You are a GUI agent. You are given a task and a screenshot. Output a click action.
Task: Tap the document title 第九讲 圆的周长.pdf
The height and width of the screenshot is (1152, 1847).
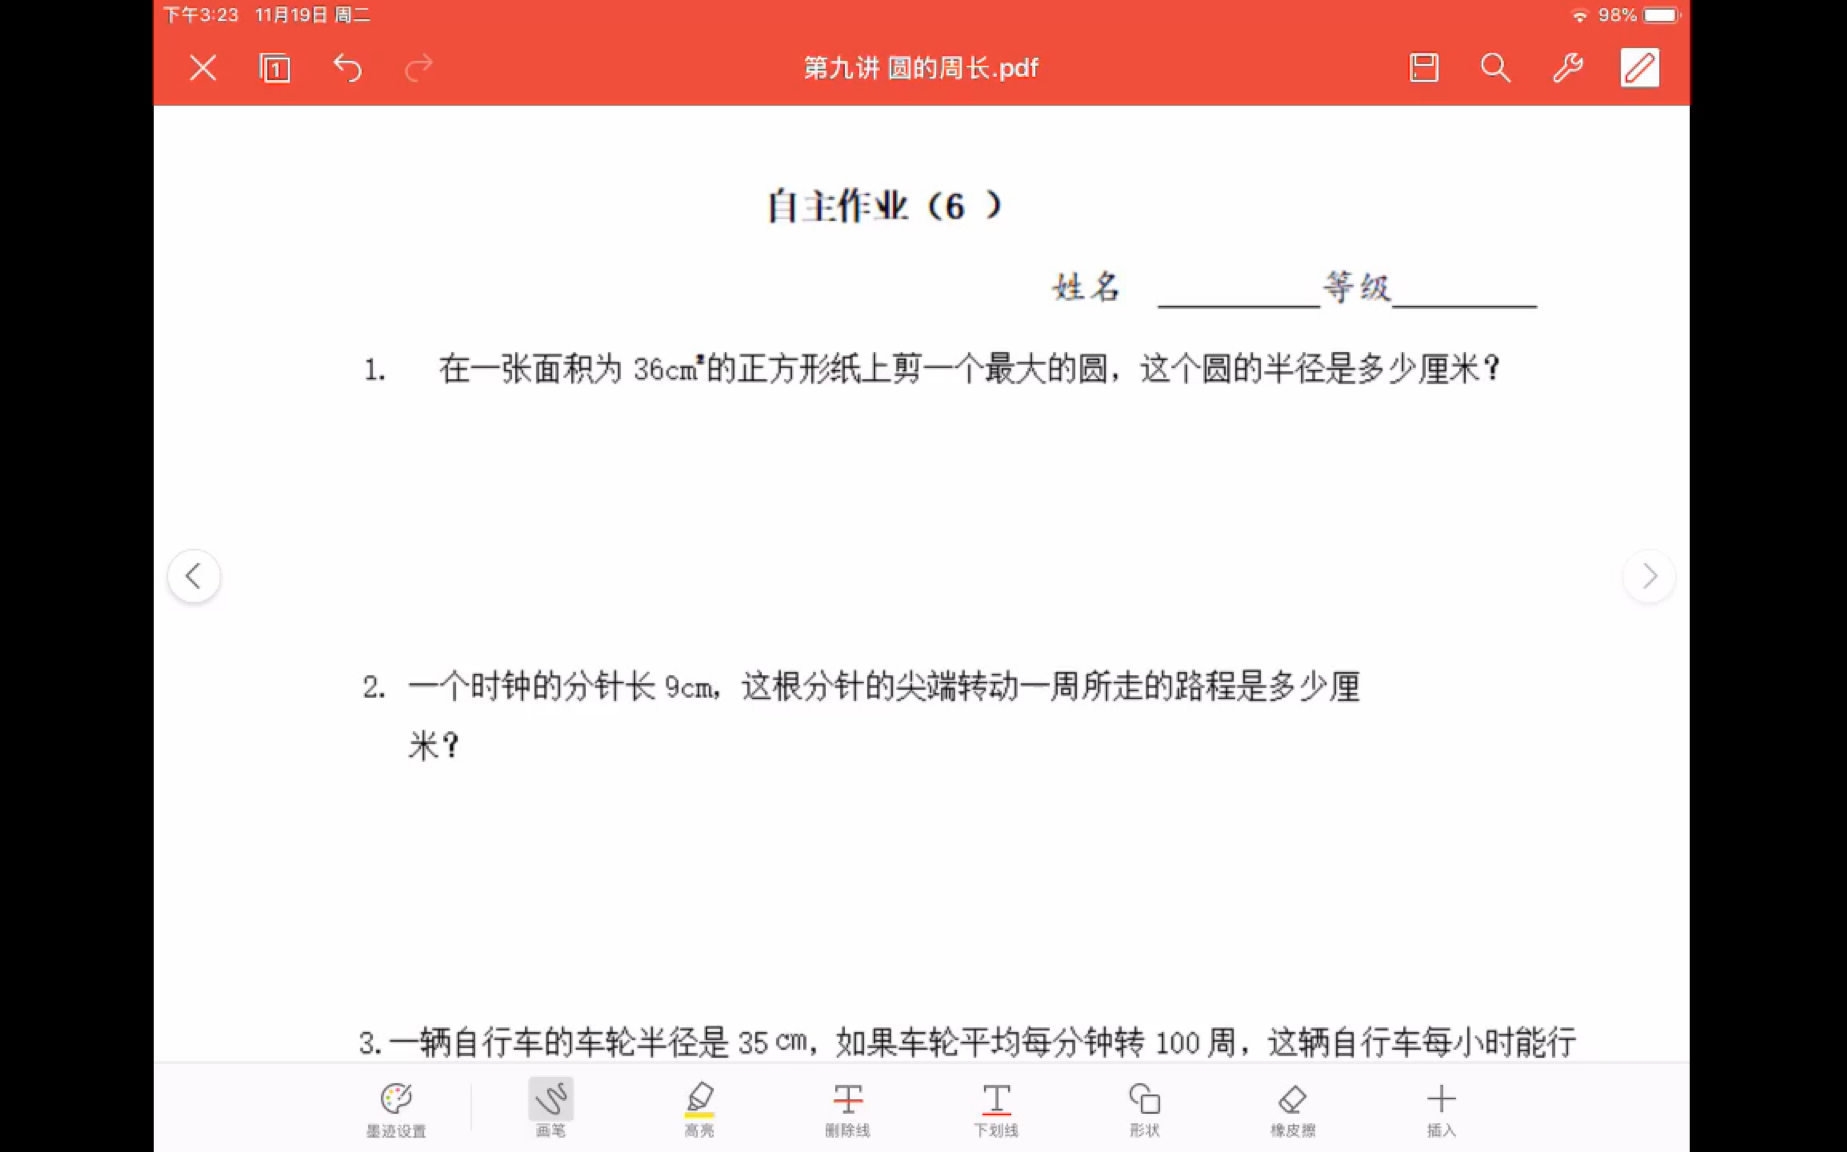coord(921,68)
